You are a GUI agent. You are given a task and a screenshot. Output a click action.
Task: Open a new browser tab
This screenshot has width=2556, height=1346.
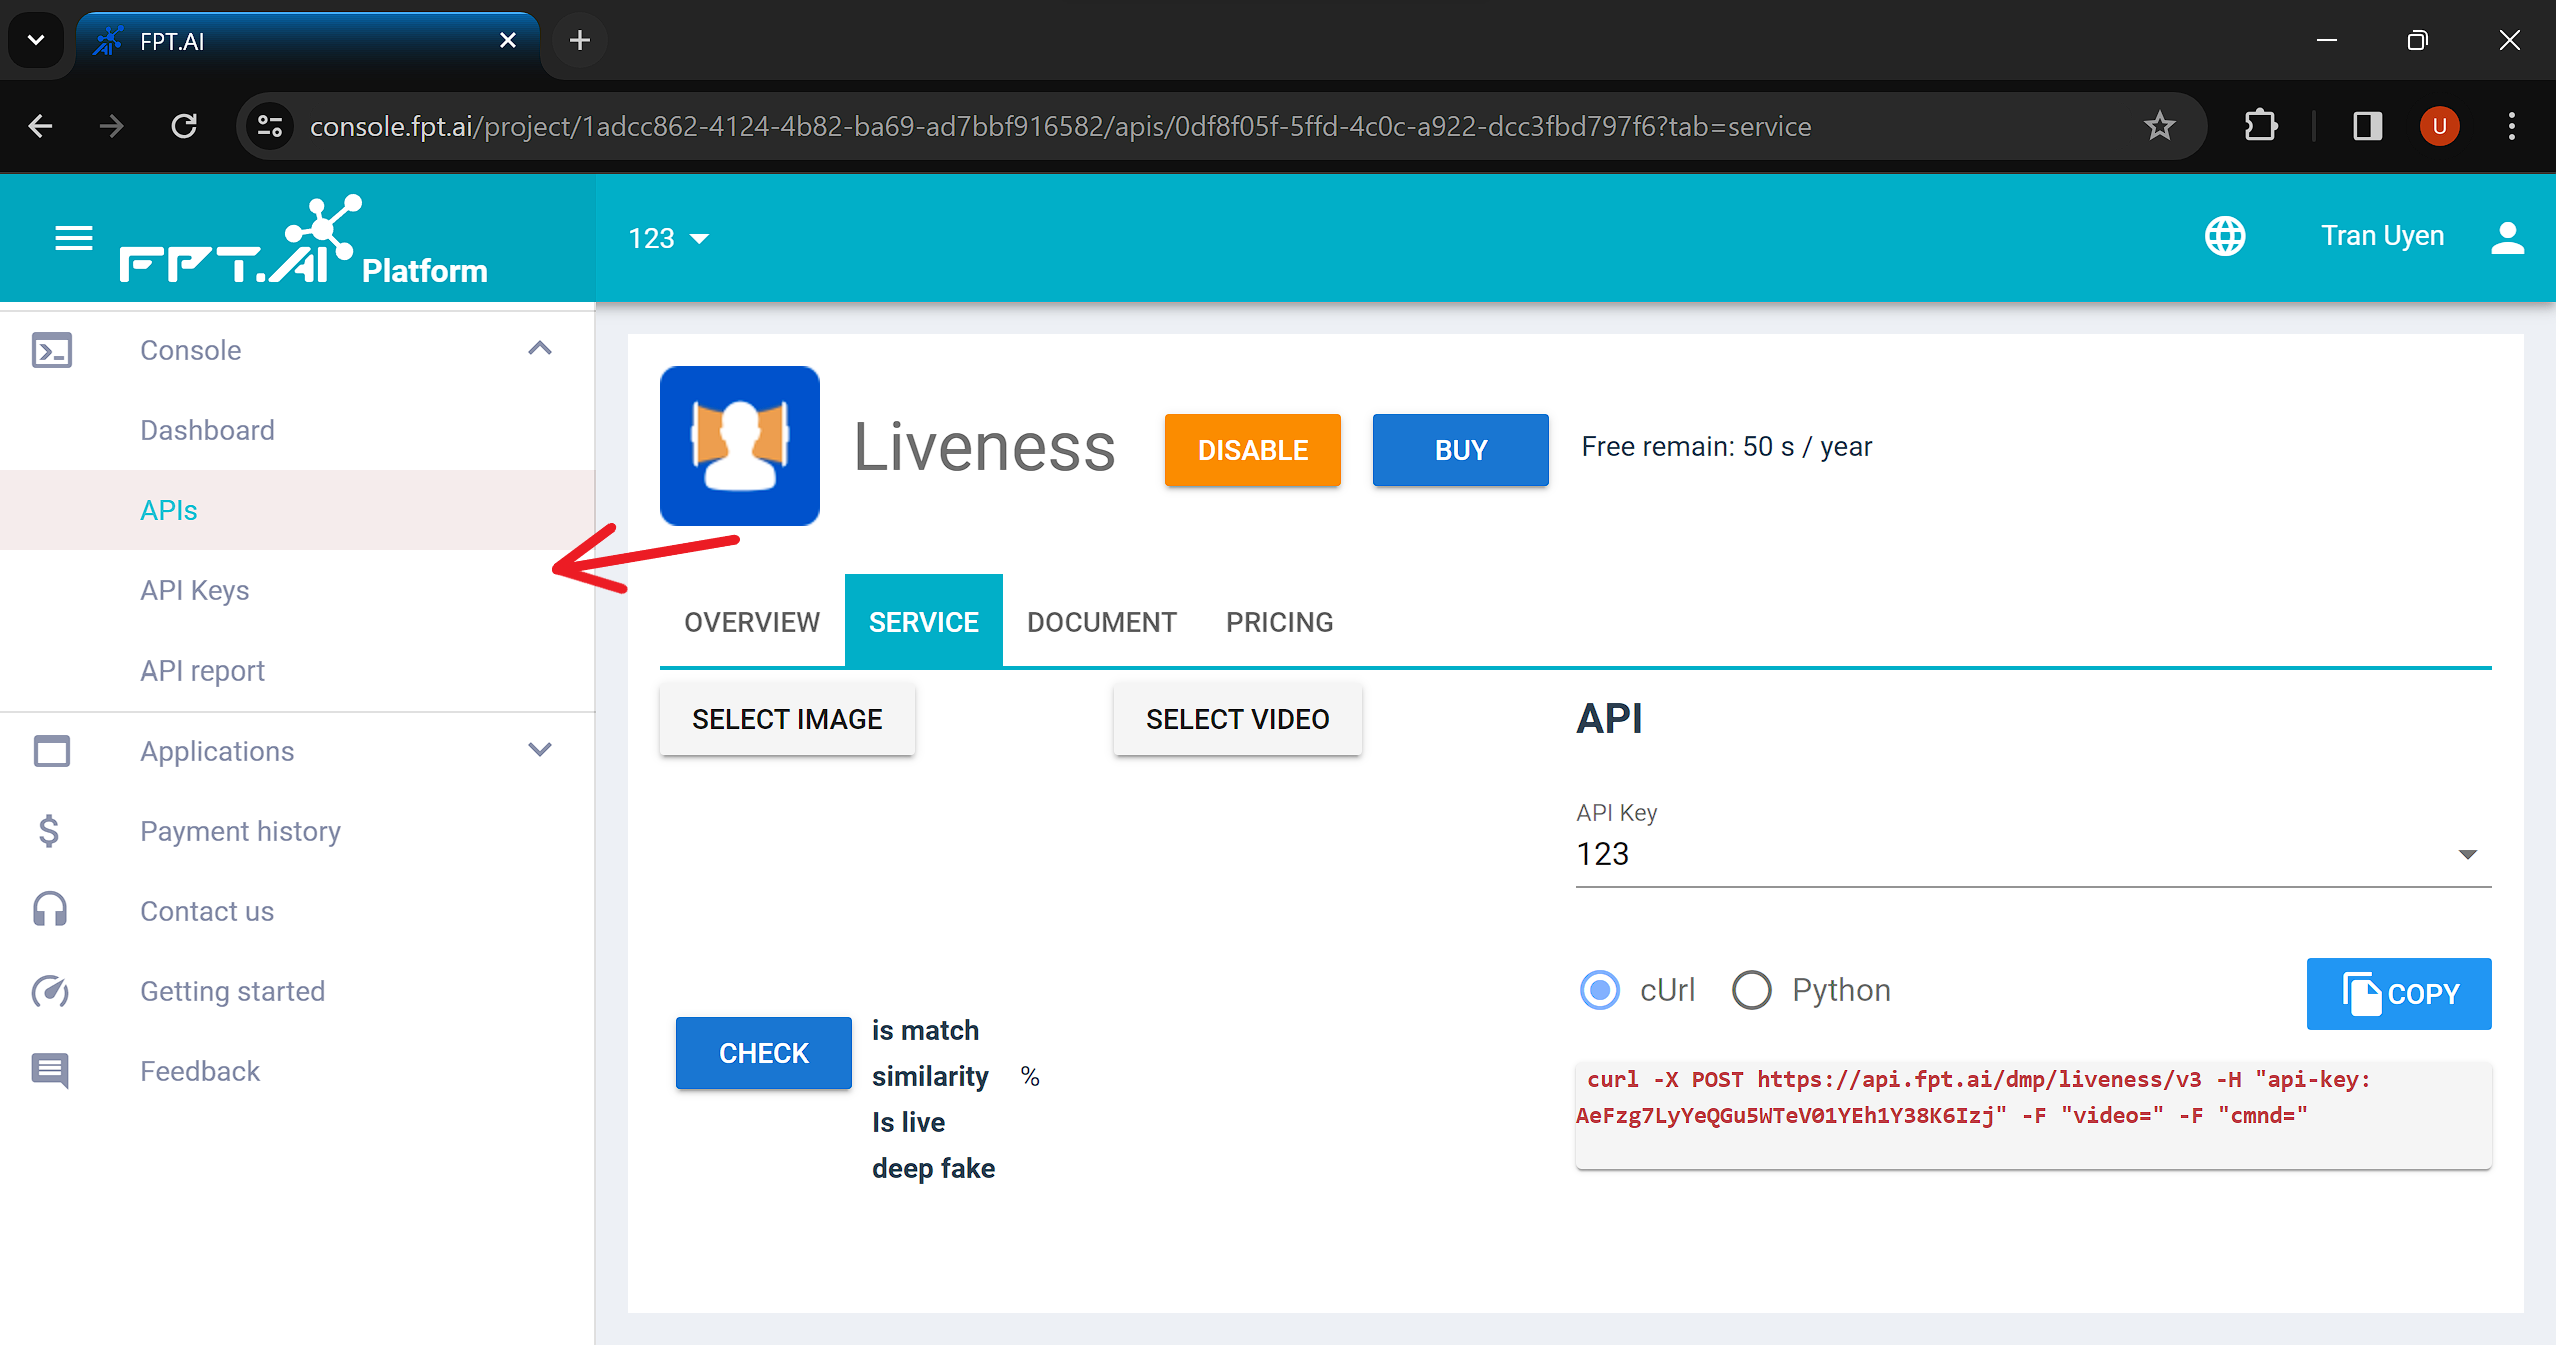pos(580,40)
